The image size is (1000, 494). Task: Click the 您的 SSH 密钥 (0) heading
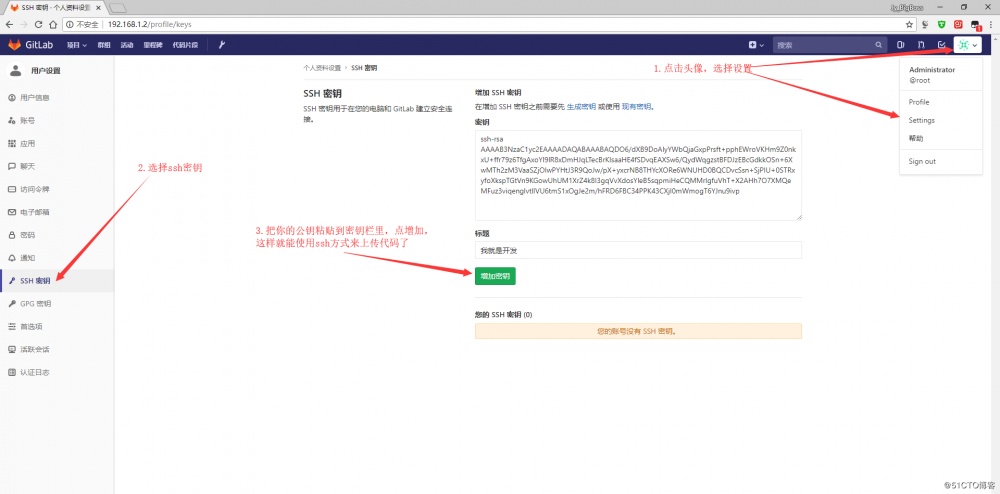[x=504, y=315]
